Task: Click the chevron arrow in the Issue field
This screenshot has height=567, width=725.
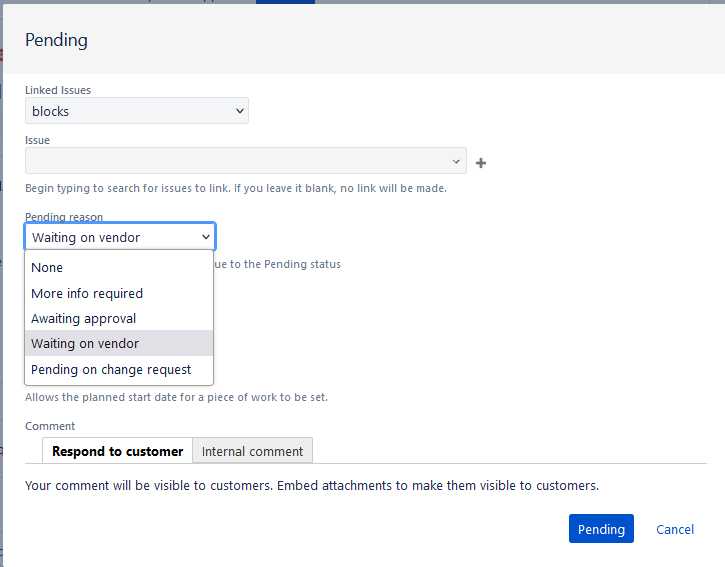Action: [x=457, y=161]
